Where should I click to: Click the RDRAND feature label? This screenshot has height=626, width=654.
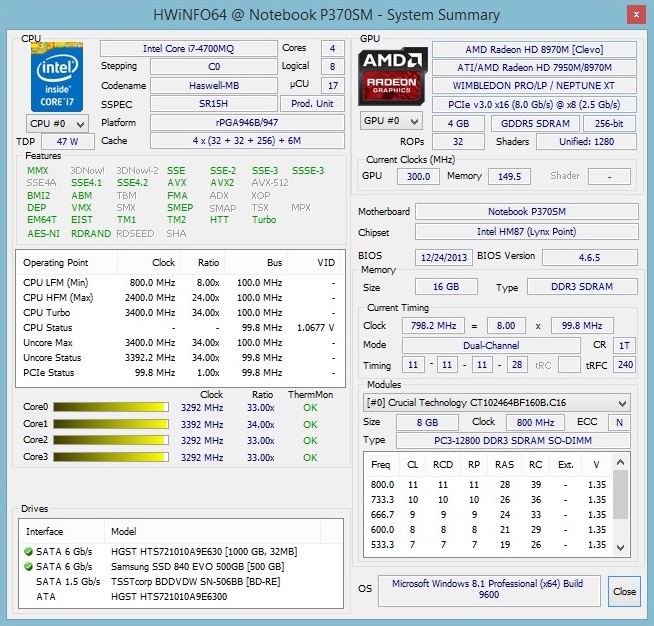91,234
